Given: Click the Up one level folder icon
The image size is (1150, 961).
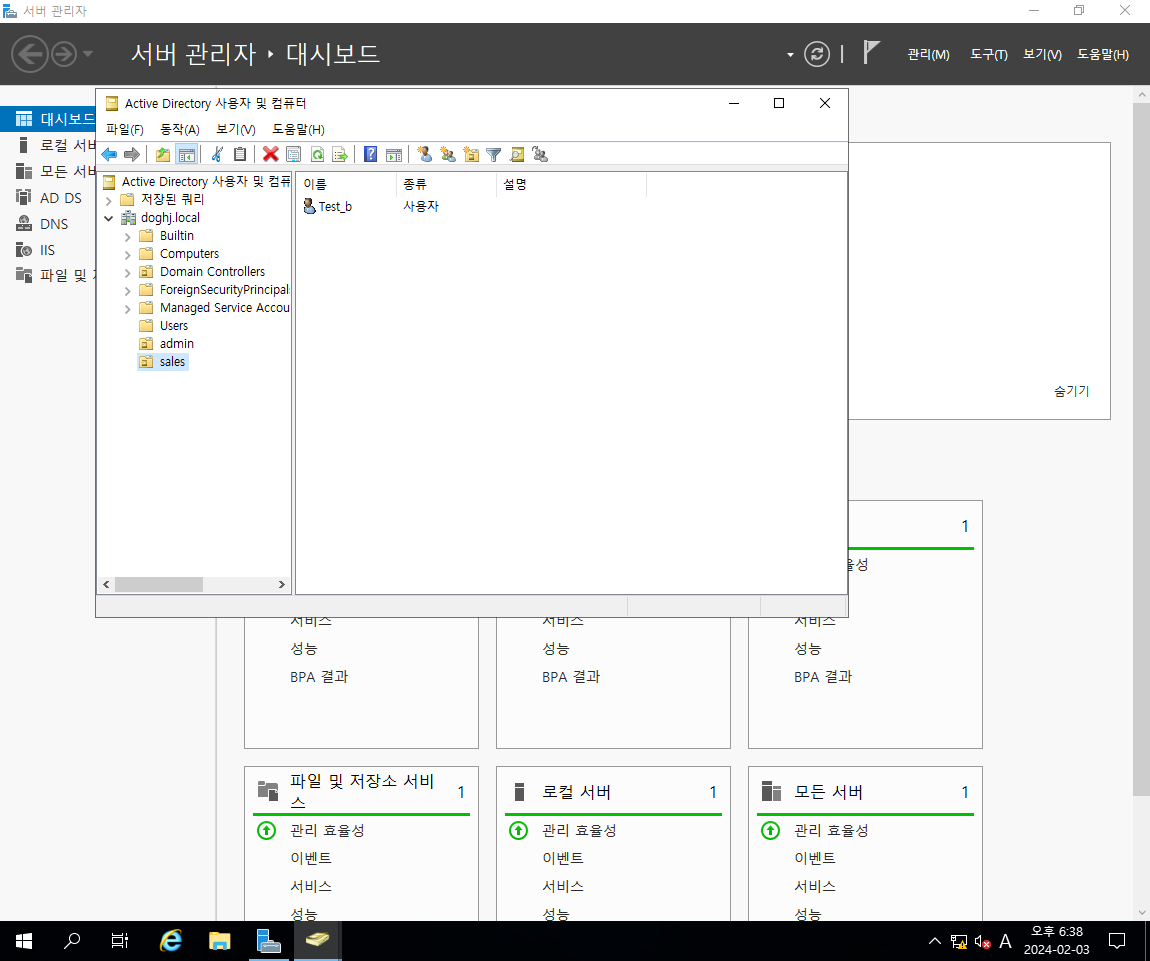Looking at the screenshot, I should coord(163,154).
